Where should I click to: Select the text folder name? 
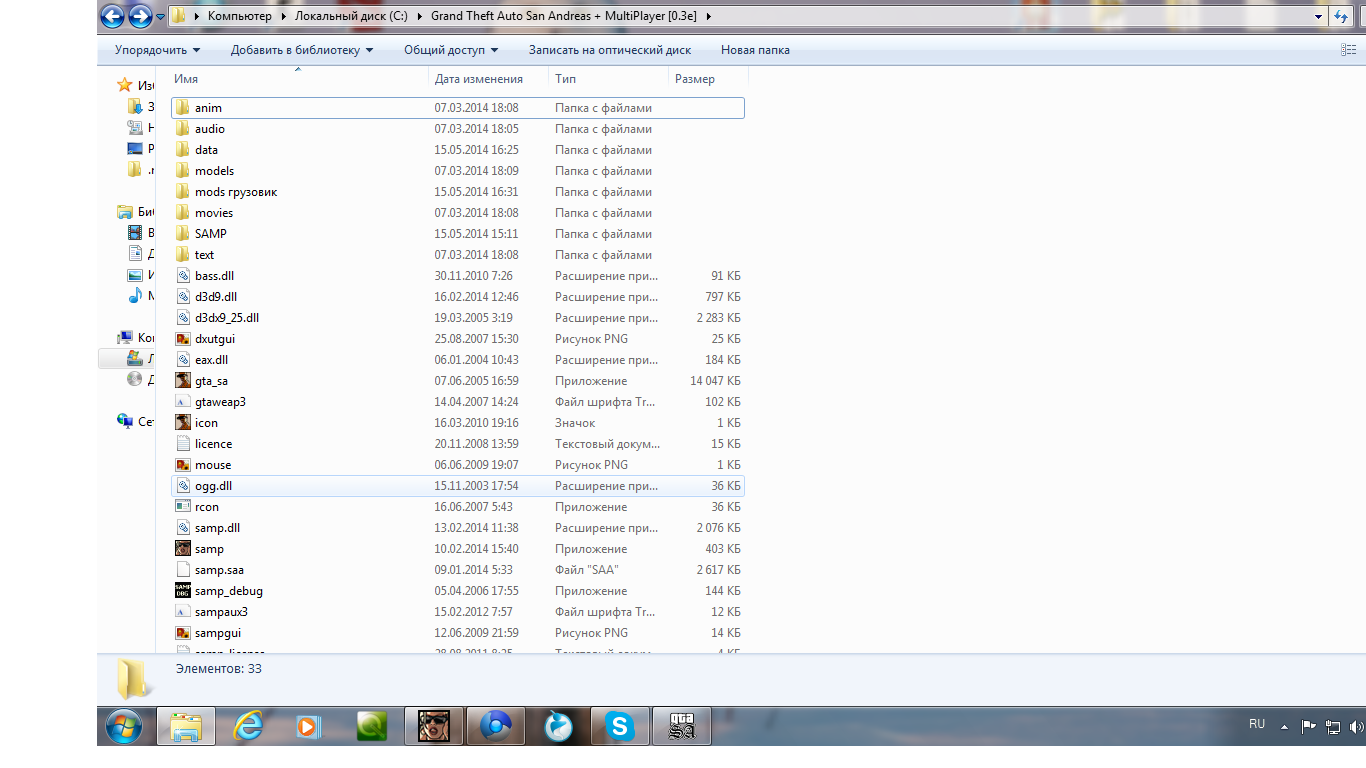click(205, 255)
